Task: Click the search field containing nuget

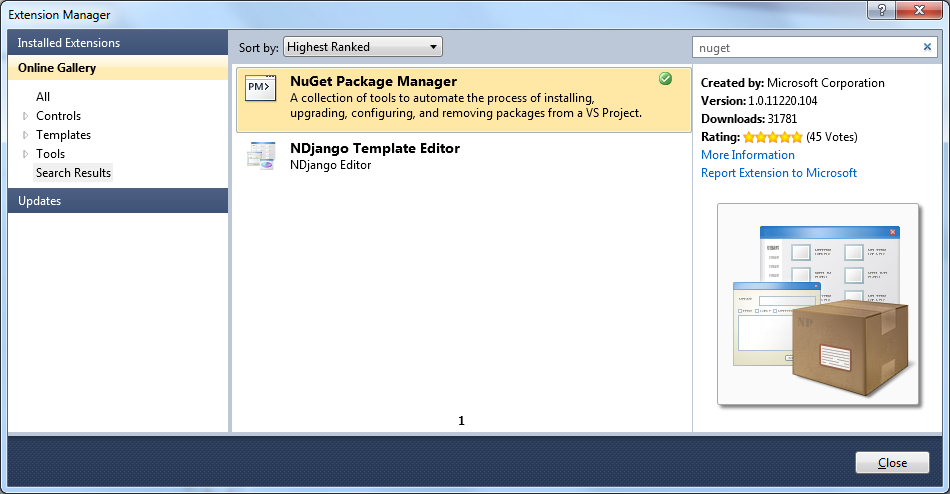Action: [x=805, y=47]
